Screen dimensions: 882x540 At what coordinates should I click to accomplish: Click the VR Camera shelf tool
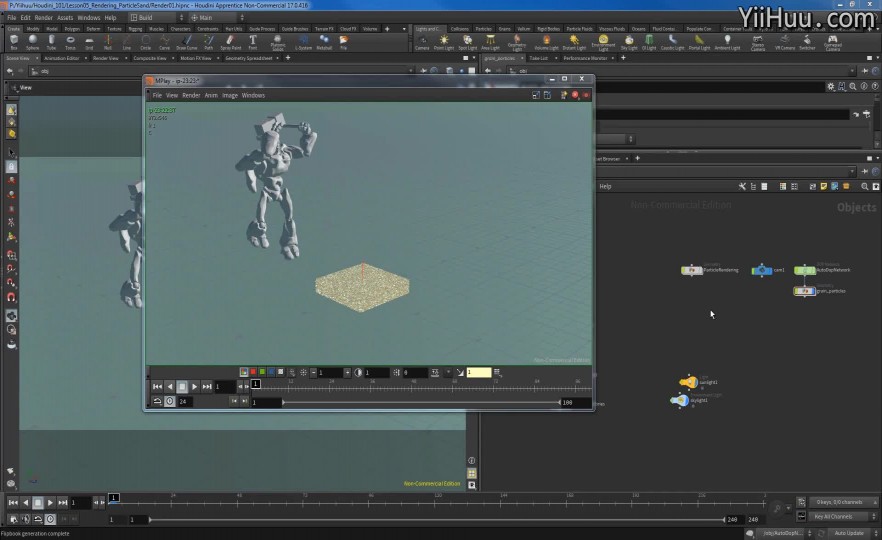(x=785, y=42)
